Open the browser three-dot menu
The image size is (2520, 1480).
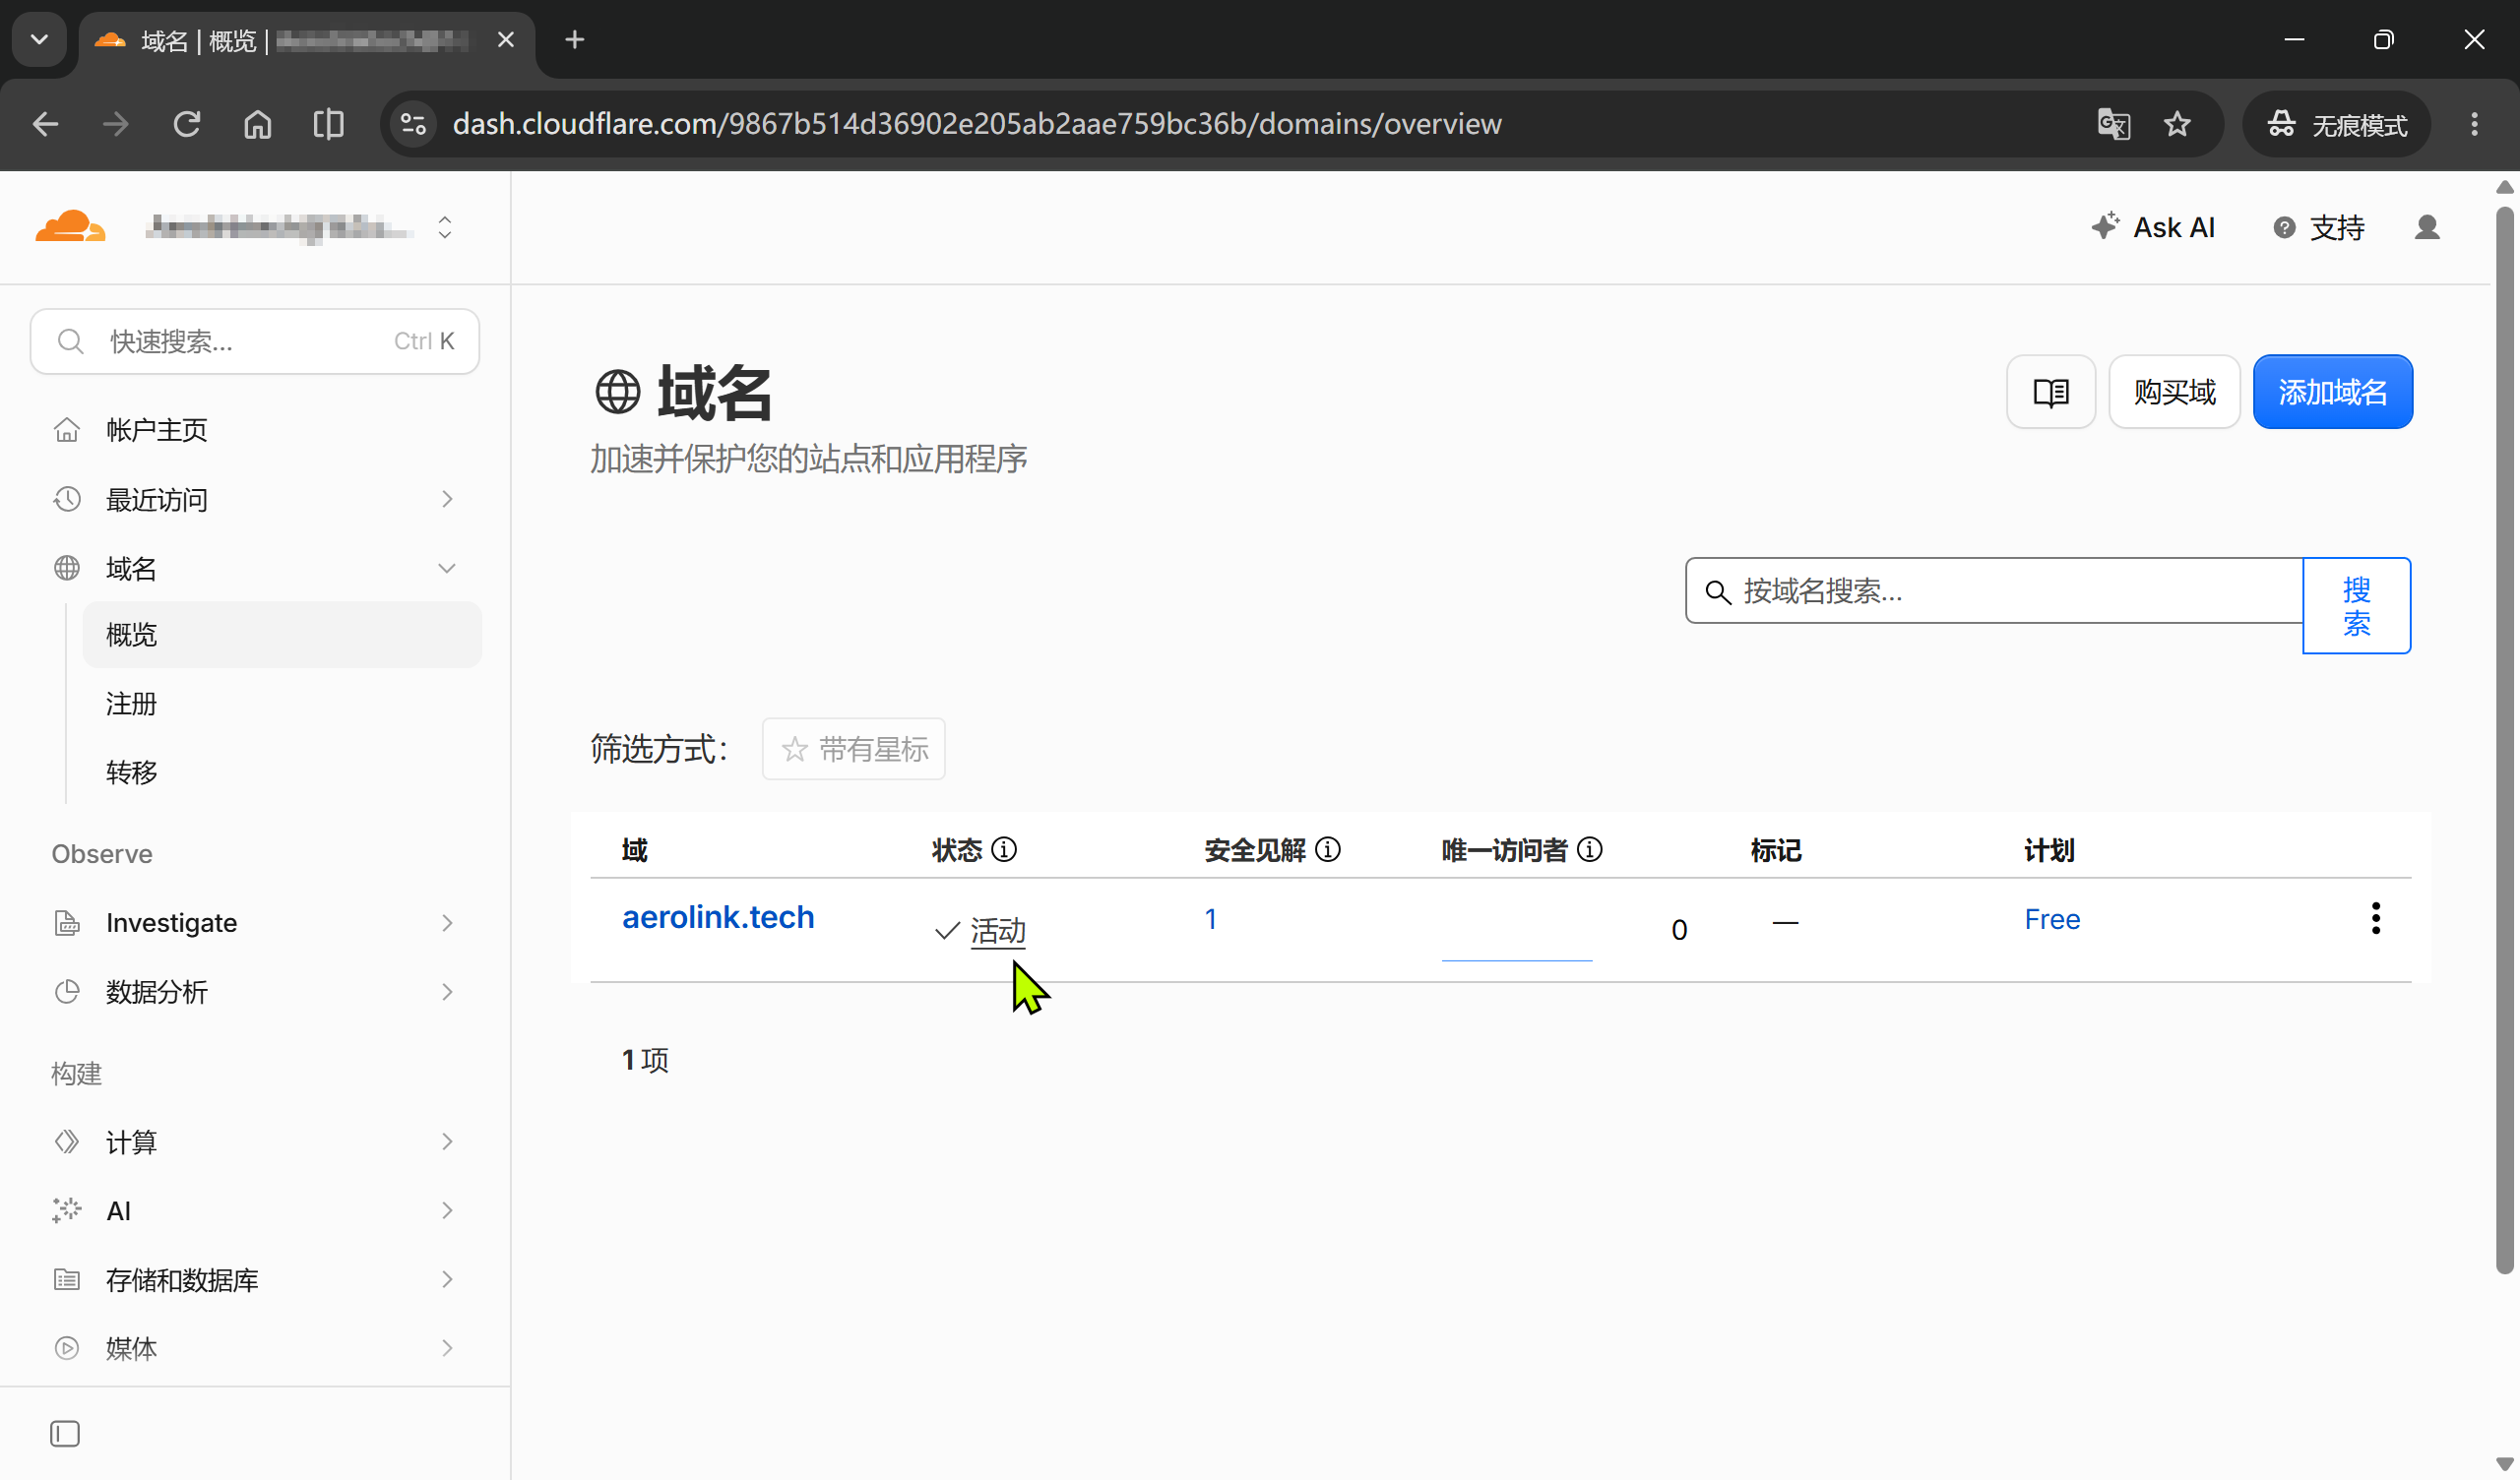tap(2474, 124)
